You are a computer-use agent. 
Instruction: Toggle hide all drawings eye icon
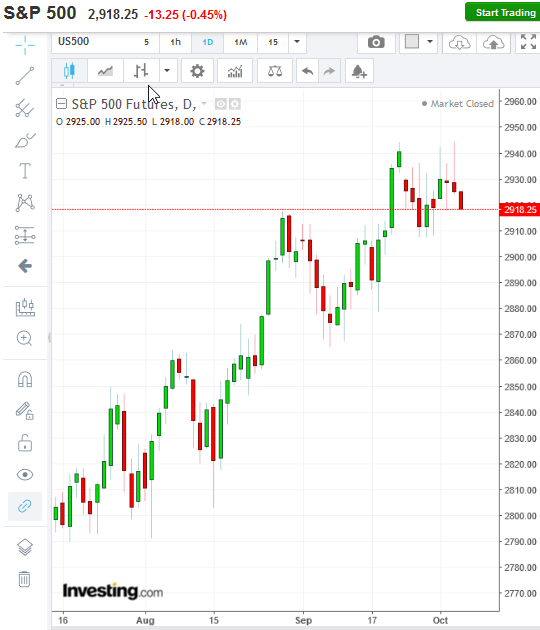tap(25, 475)
